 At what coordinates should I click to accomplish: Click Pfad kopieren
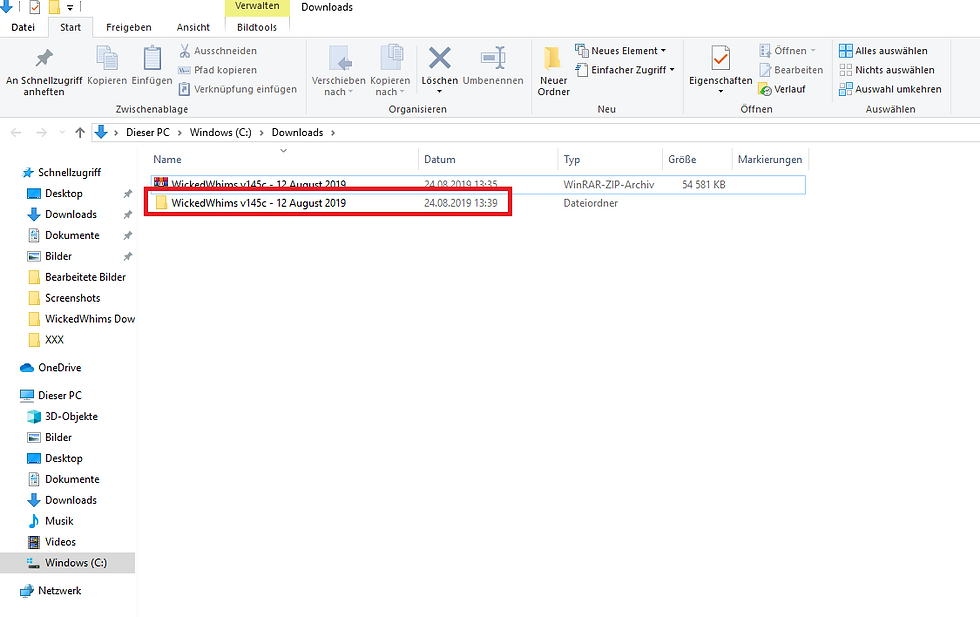point(218,70)
